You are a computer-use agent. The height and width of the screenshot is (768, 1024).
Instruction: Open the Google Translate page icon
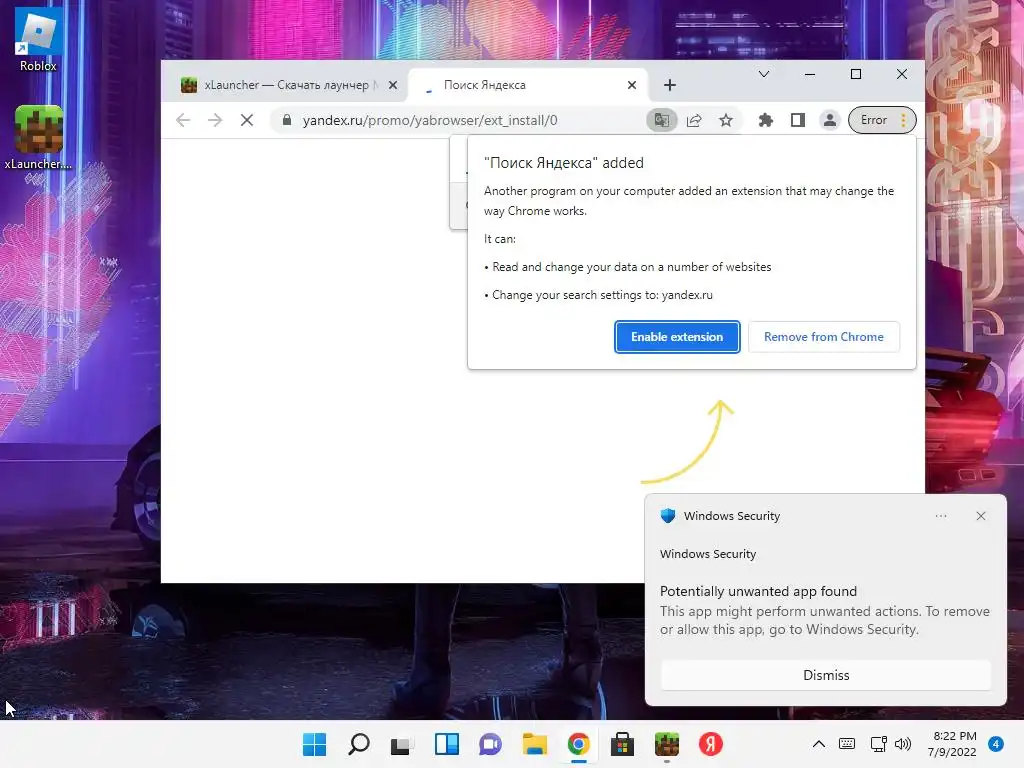[662, 120]
